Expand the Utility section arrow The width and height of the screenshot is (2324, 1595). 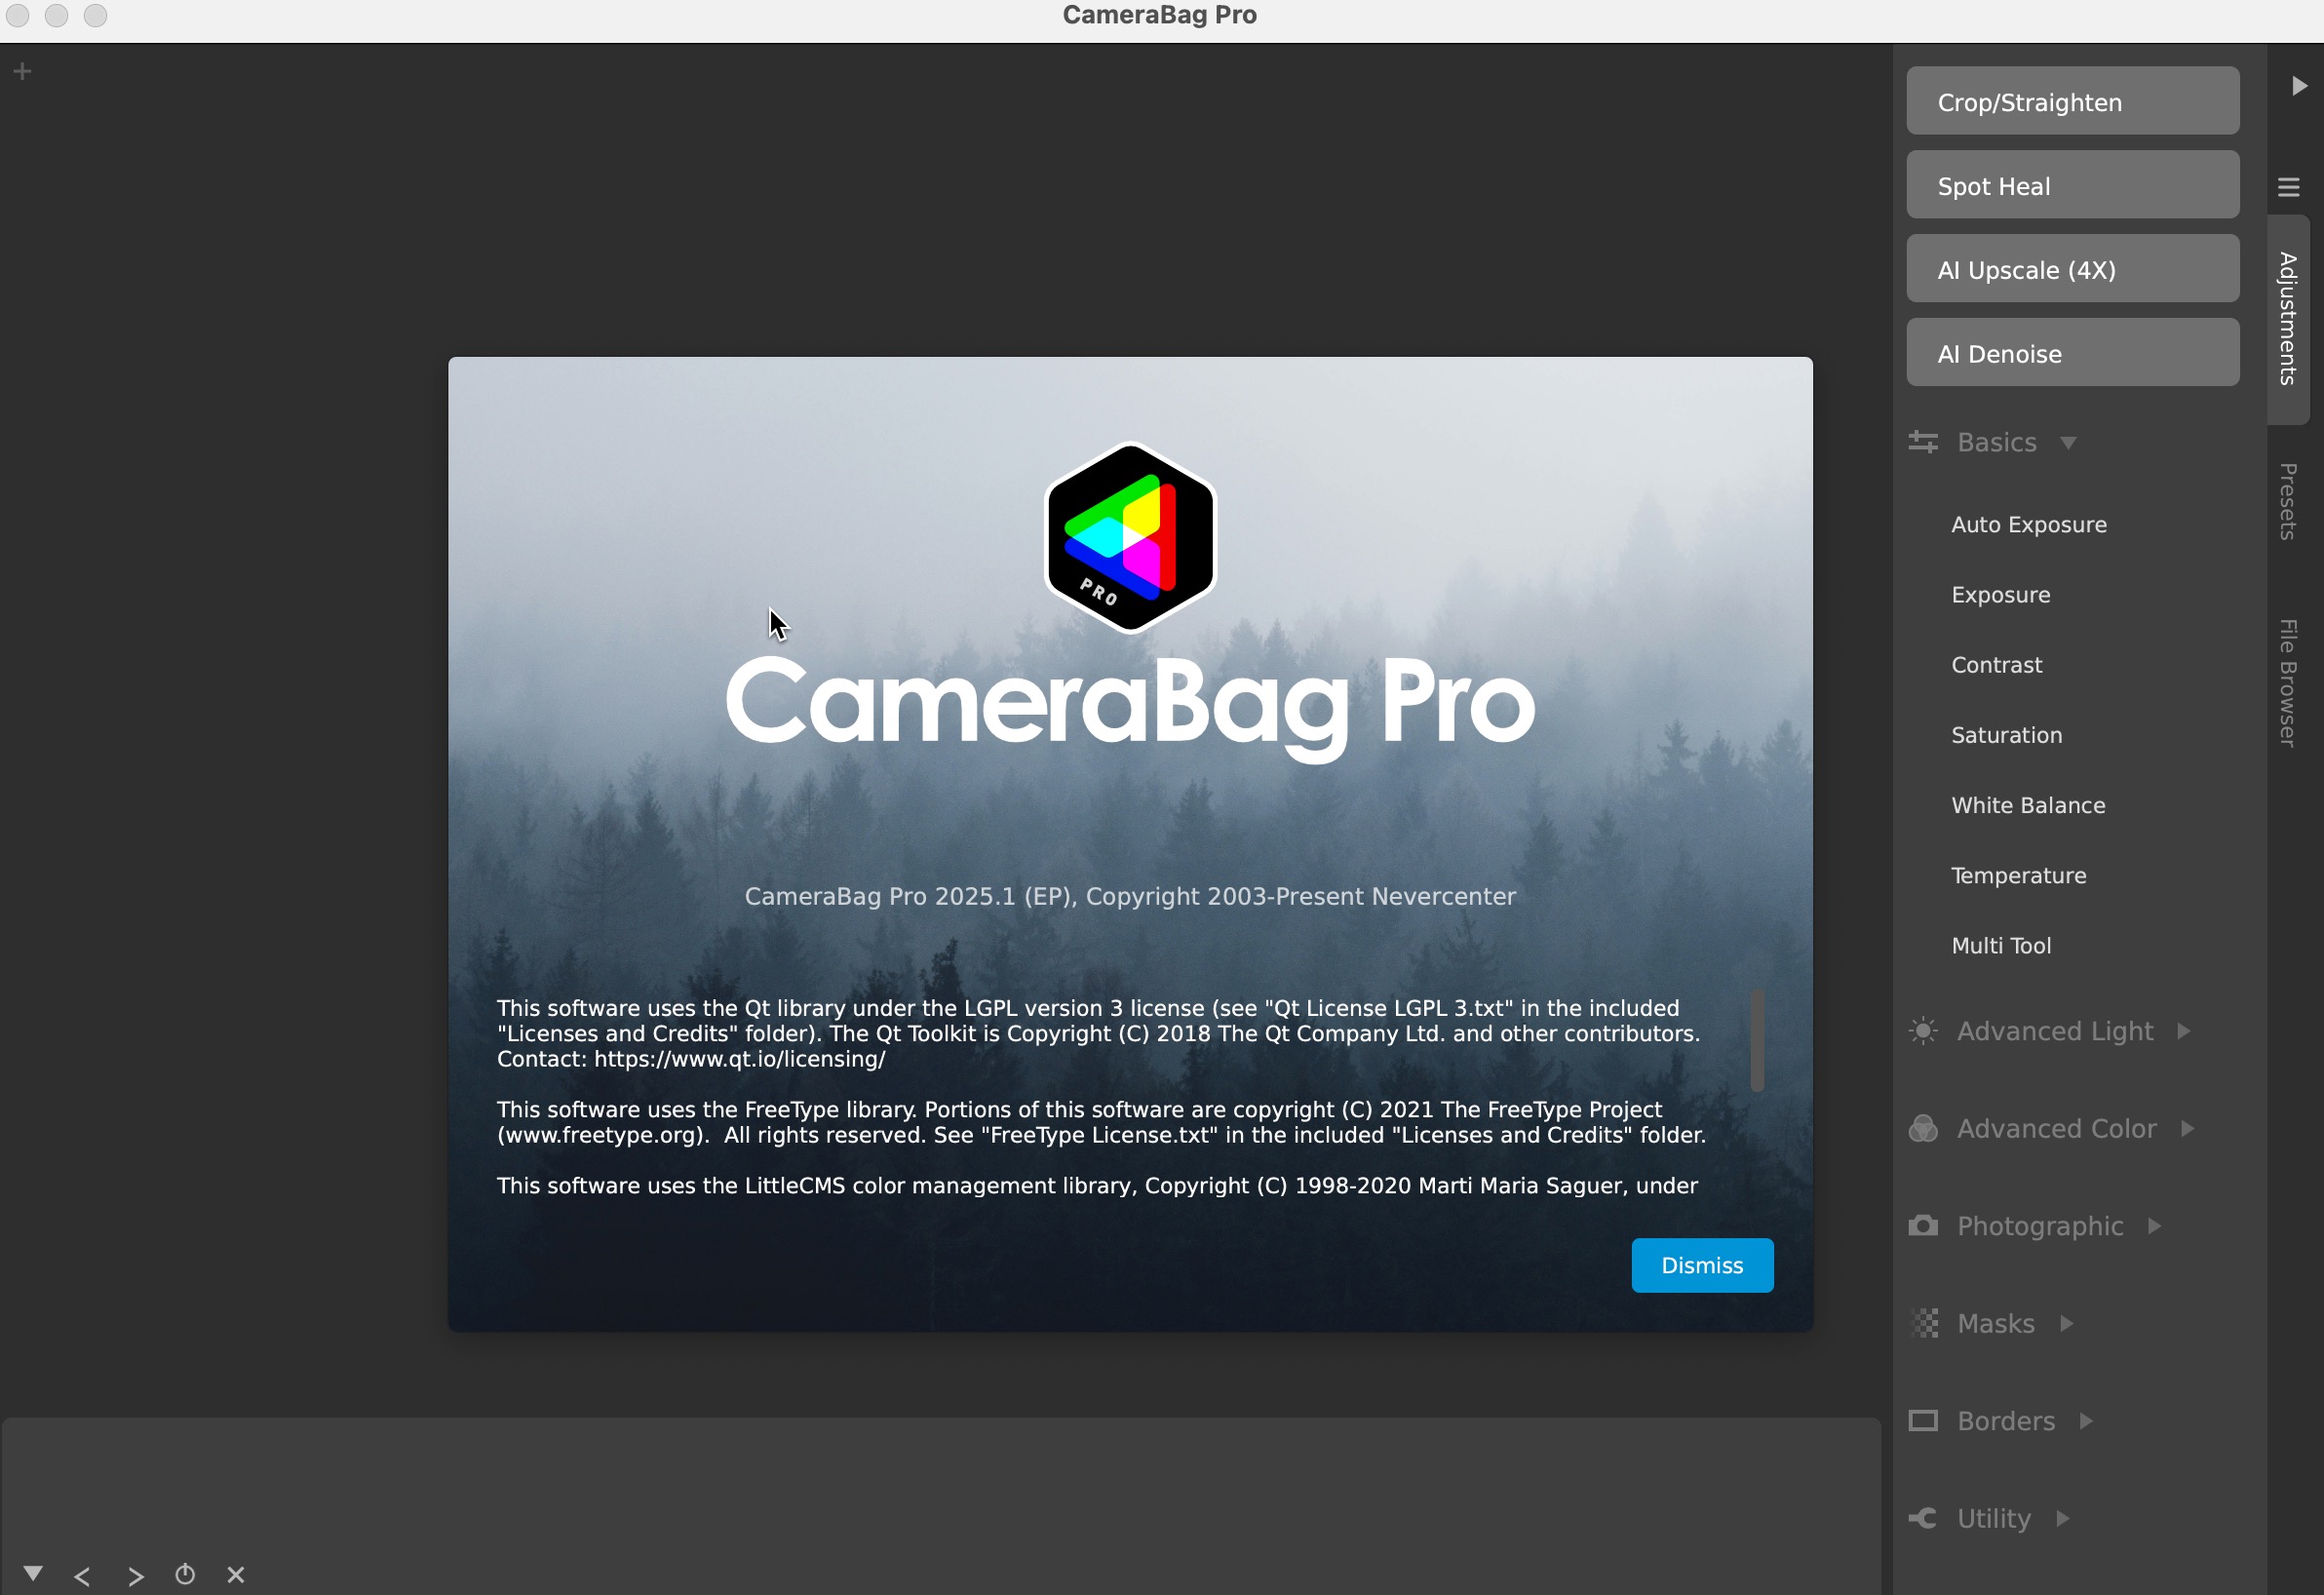(2063, 1519)
